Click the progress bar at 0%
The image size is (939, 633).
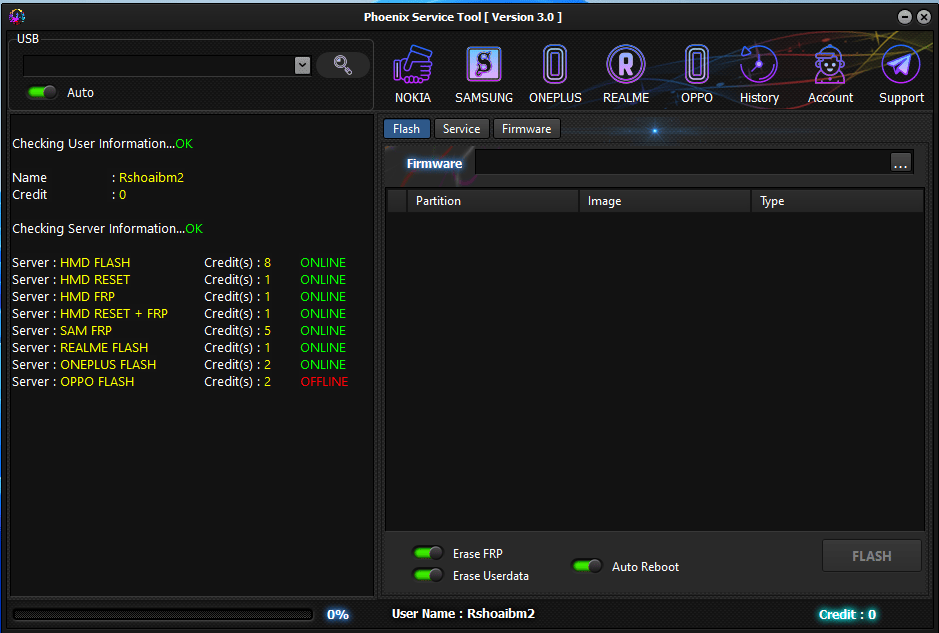(x=163, y=615)
